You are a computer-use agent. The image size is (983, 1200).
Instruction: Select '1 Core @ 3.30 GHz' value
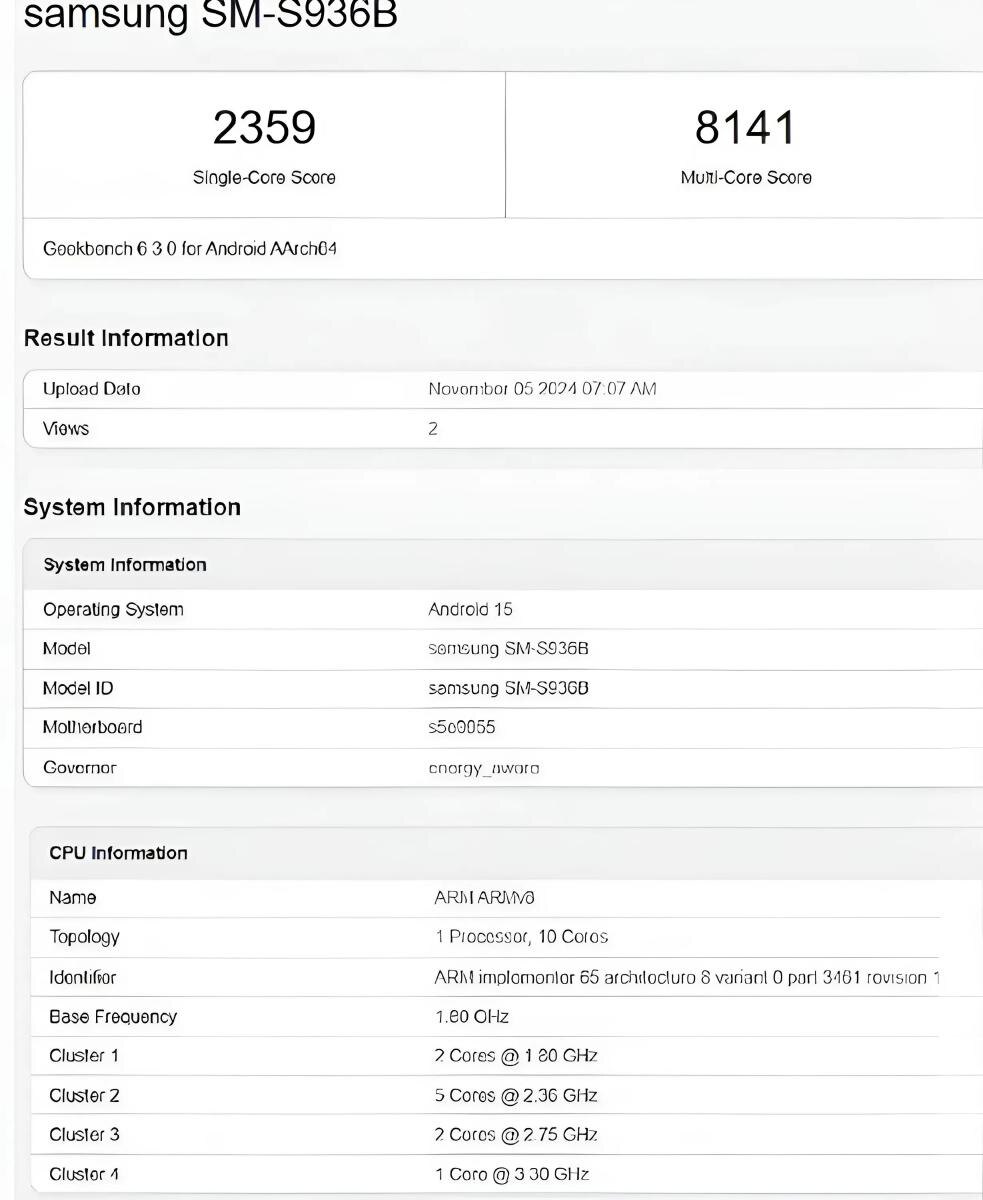point(512,1175)
